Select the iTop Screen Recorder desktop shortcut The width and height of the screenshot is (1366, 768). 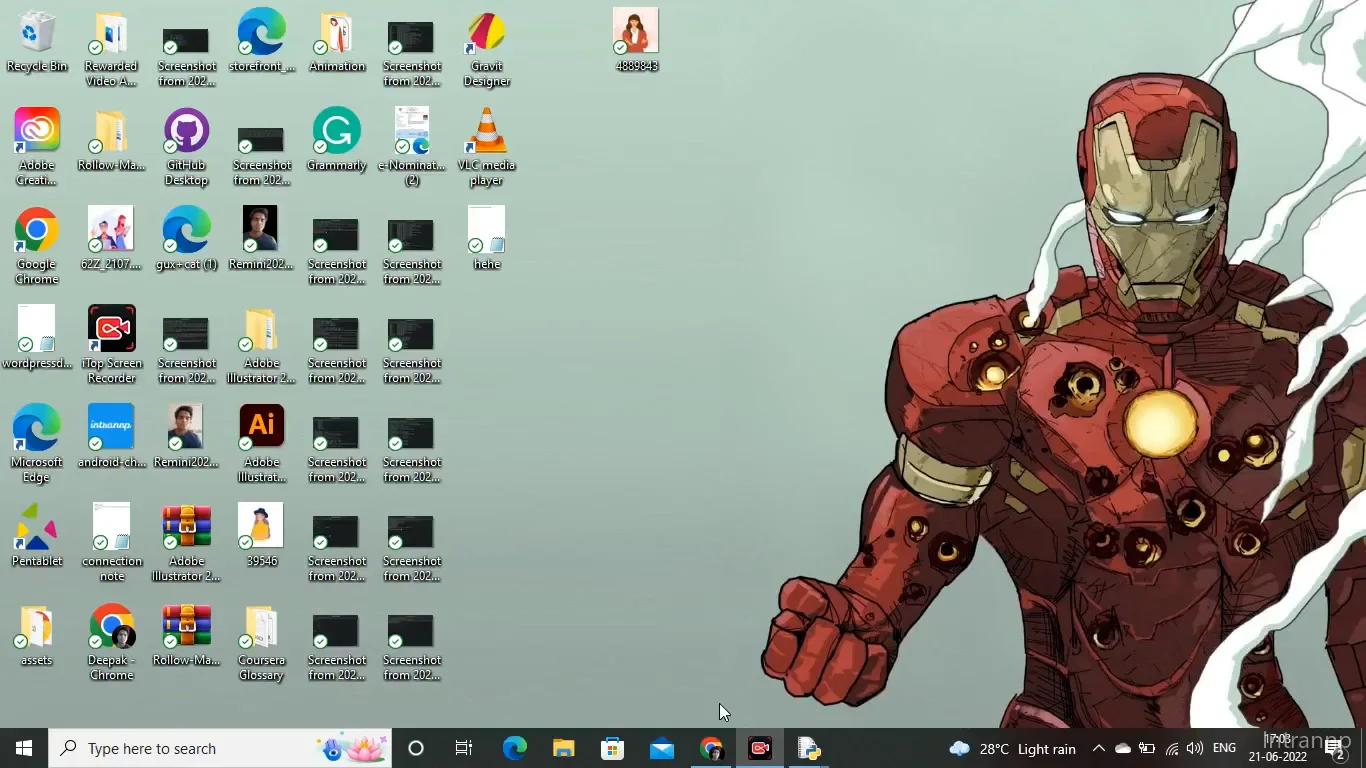coord(111,330)
